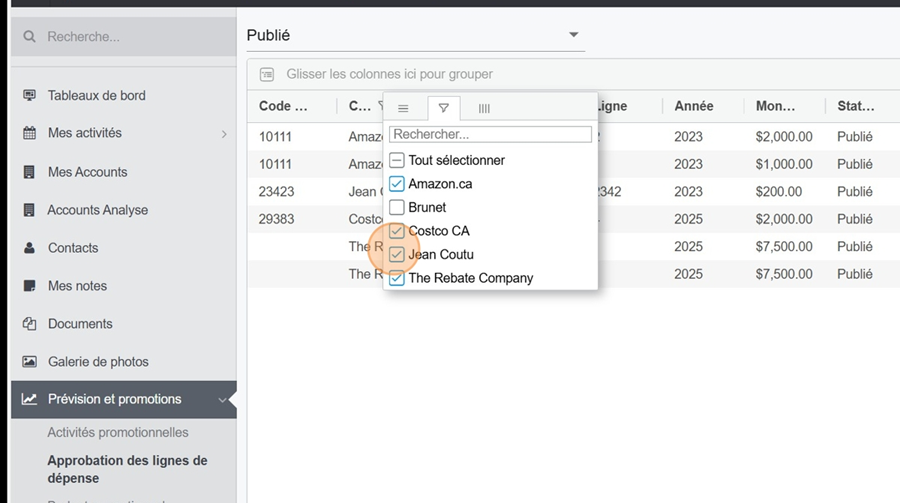Check the Brunet filter checkbox

(x=397, y=207)
